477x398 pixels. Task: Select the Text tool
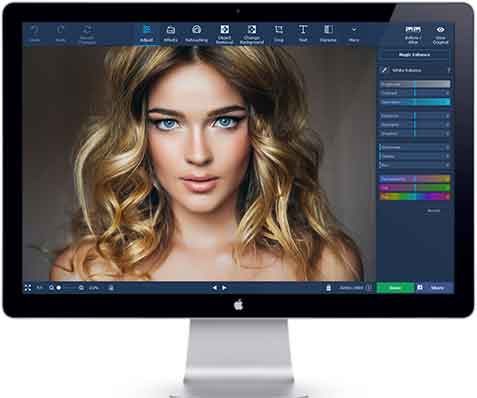point(303,34)
